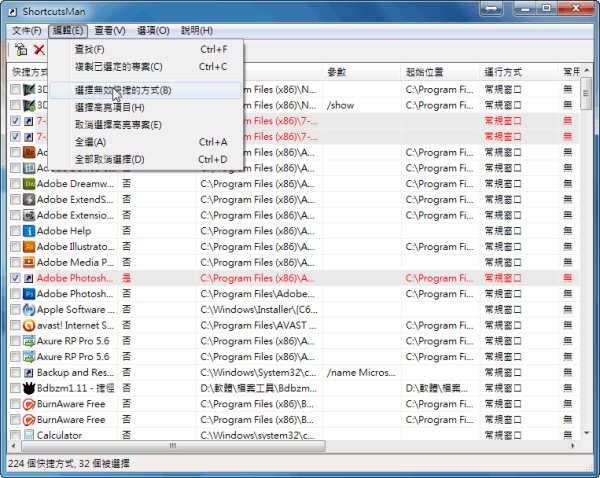Image resolution: width=600 pixels, height=478 pixels.
Task: Click the red X delete toolbar icon
Action: point(39,49)
